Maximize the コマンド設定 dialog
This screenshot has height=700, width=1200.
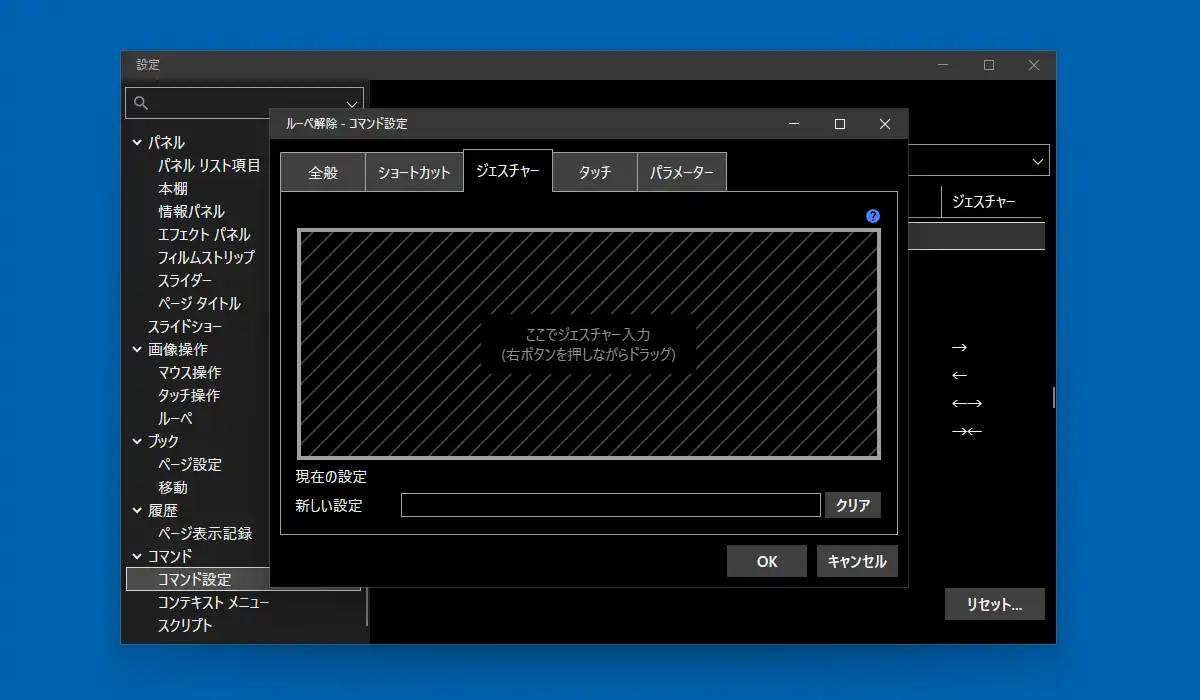[840, 124]
